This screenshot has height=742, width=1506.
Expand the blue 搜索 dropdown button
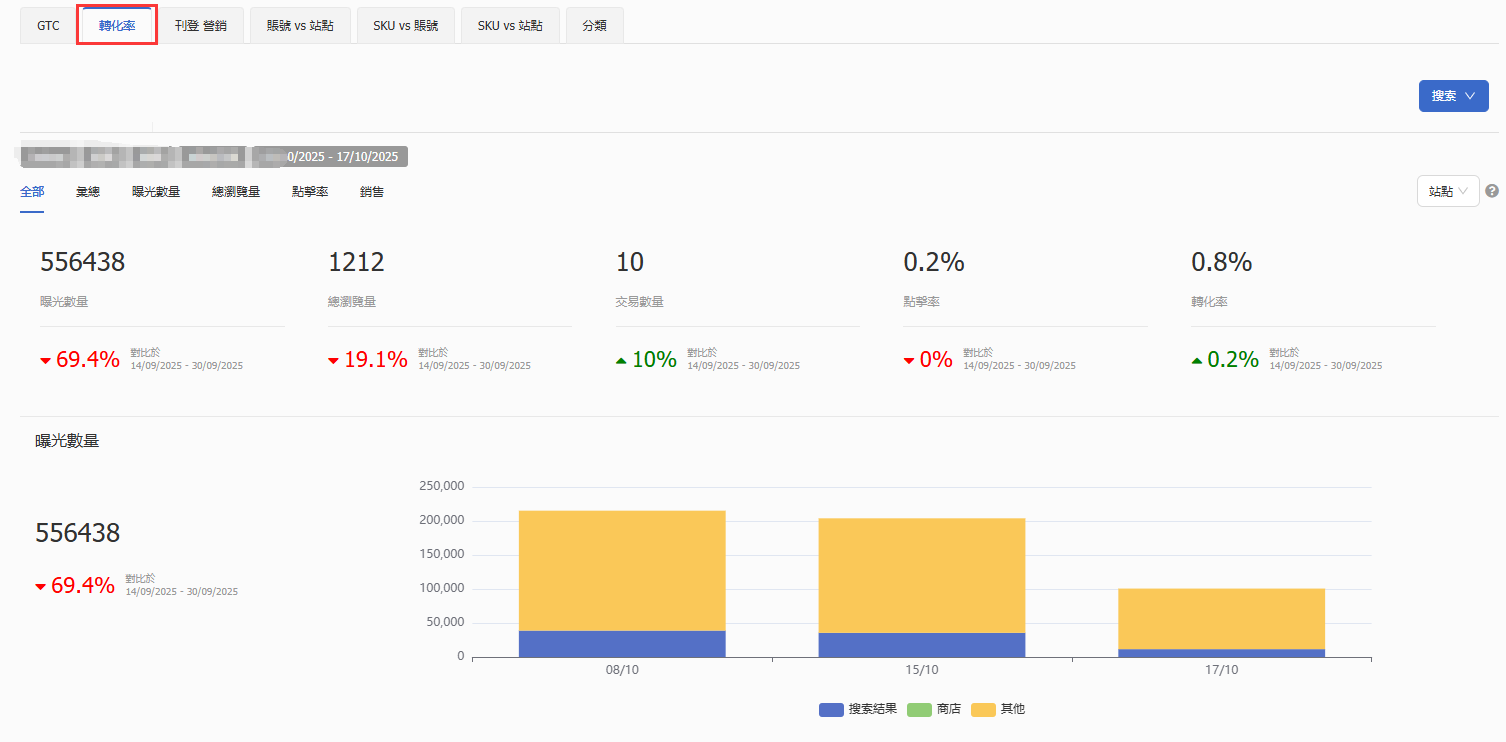coord(1453,96)
